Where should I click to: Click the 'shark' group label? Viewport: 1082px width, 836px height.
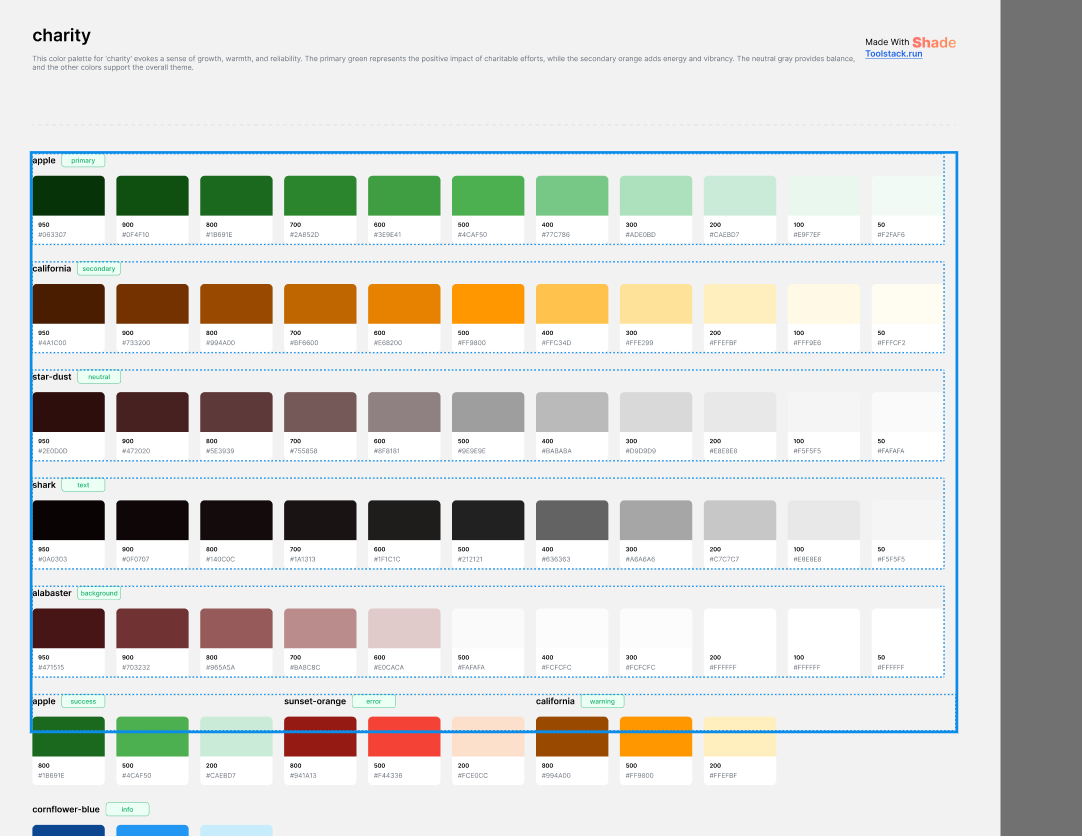(x=44, y=486)
